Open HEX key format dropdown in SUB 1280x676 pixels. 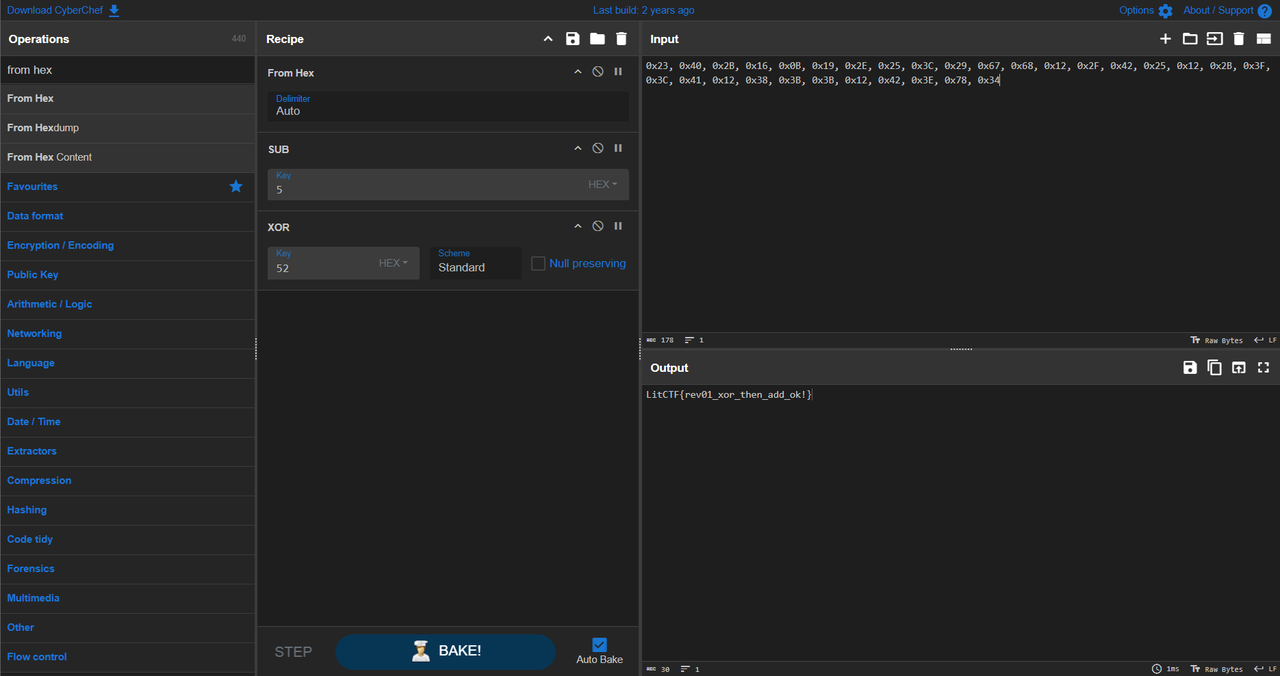pyautogui.click(x=602, y=184)
